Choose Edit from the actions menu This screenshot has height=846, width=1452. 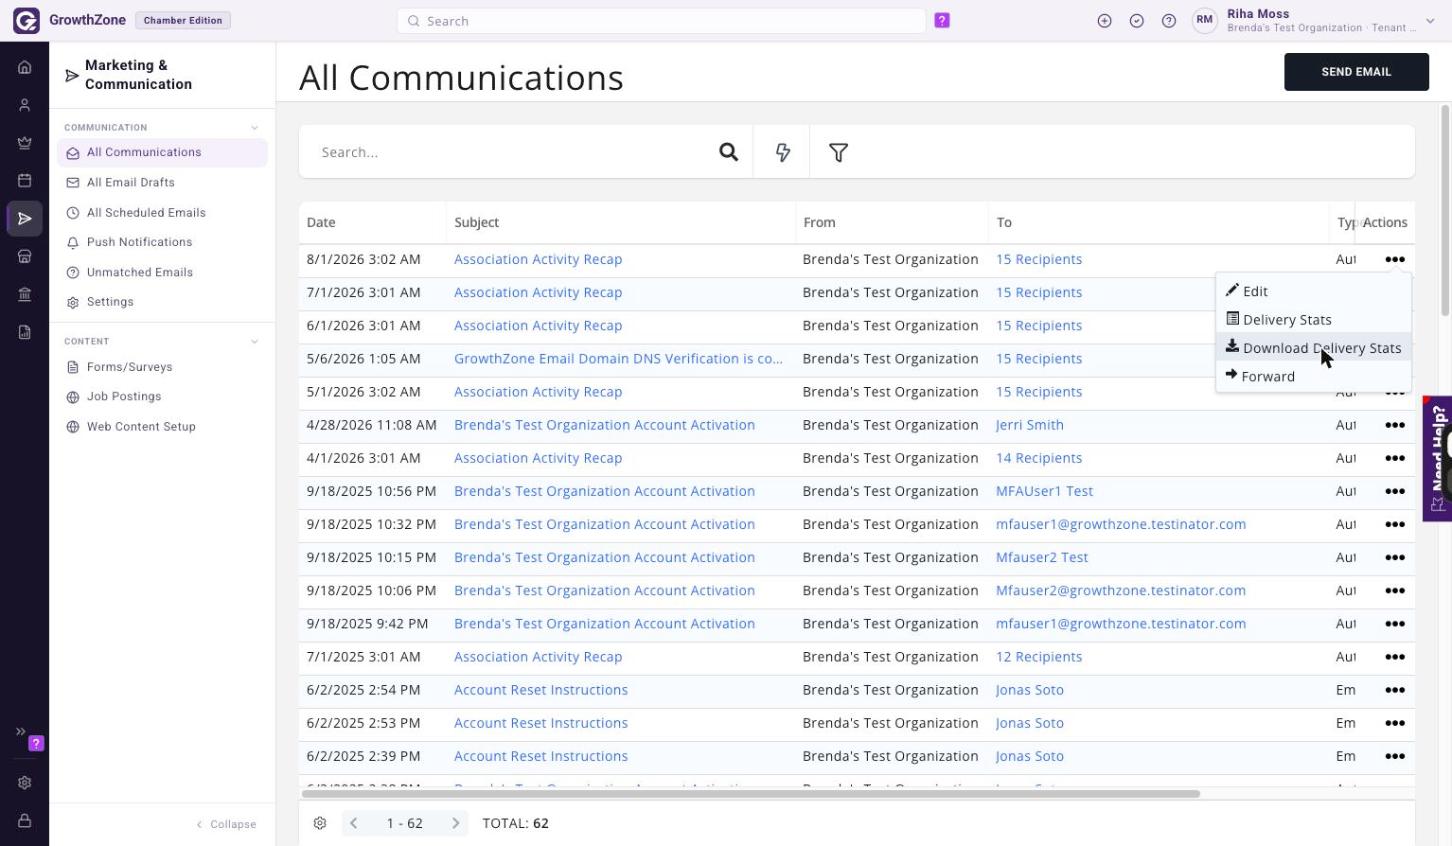click(x=1313, y=291)
